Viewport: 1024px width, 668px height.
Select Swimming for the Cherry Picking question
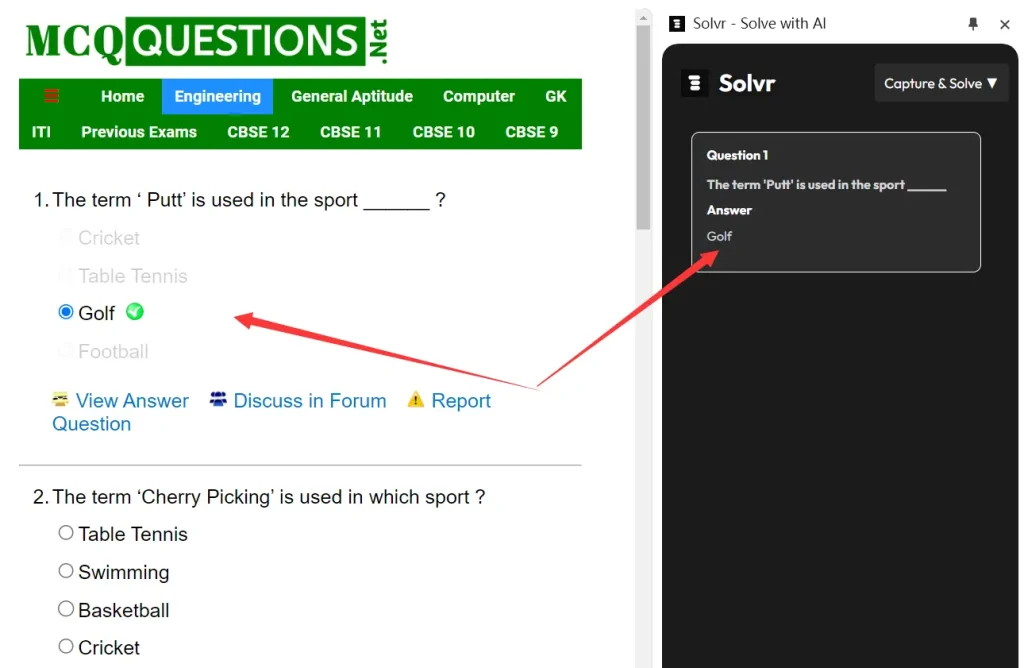click(65, 571)
